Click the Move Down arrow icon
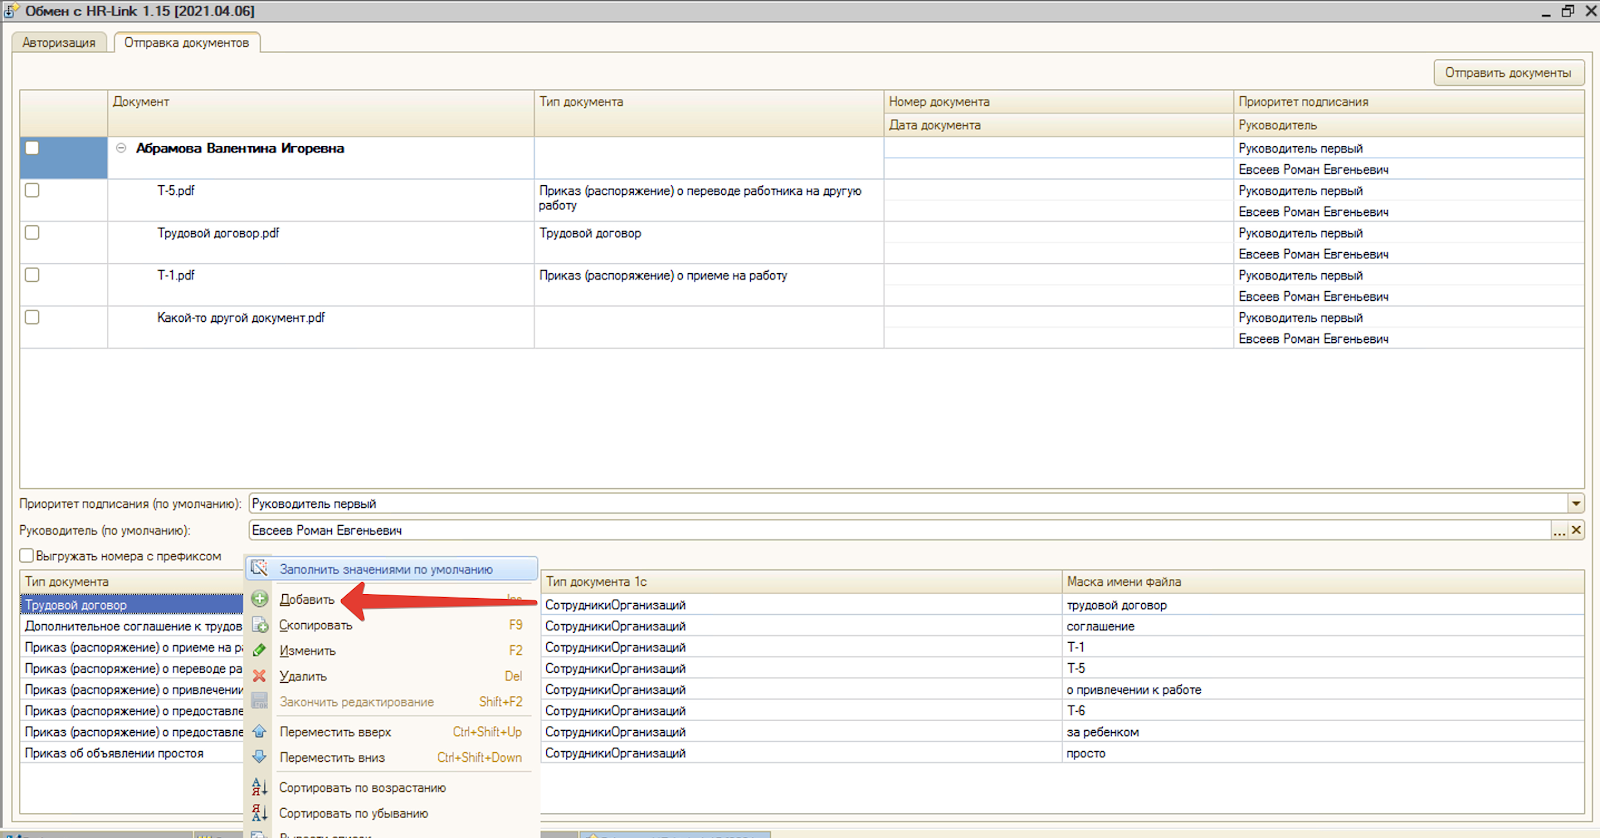The height and width of the screenshot is (838, 1600). tap(259, 757)
